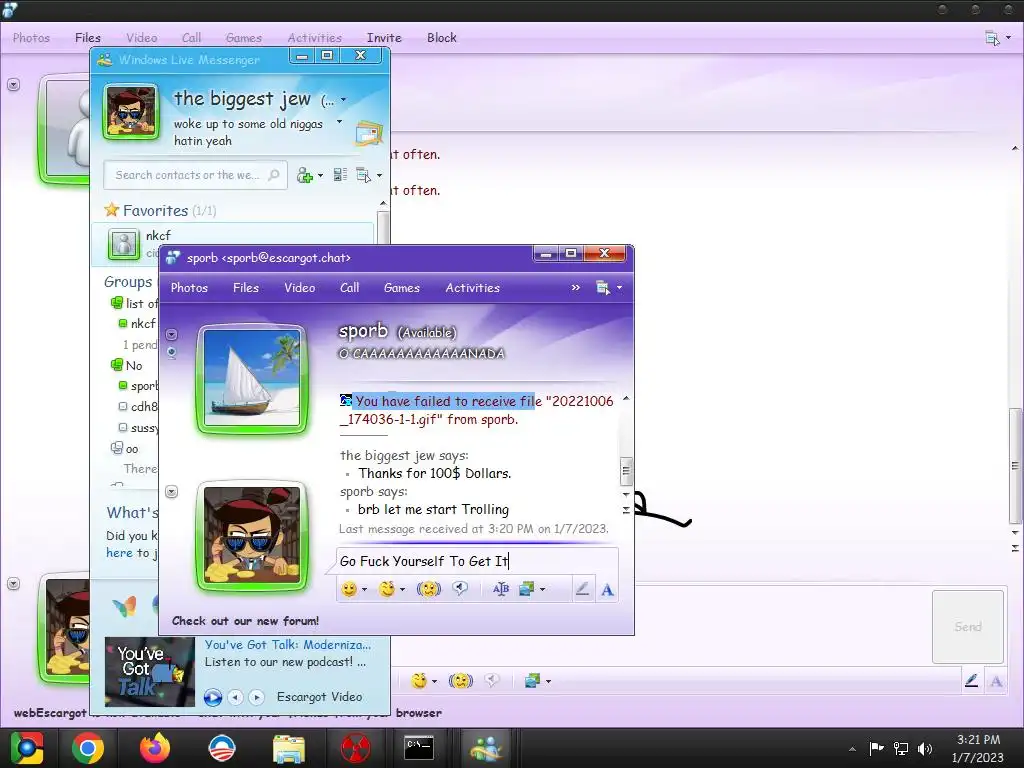1024x768 pixels.
Task: Click the You've Got Talk thumbnail
Action: [x=150, y=672]
